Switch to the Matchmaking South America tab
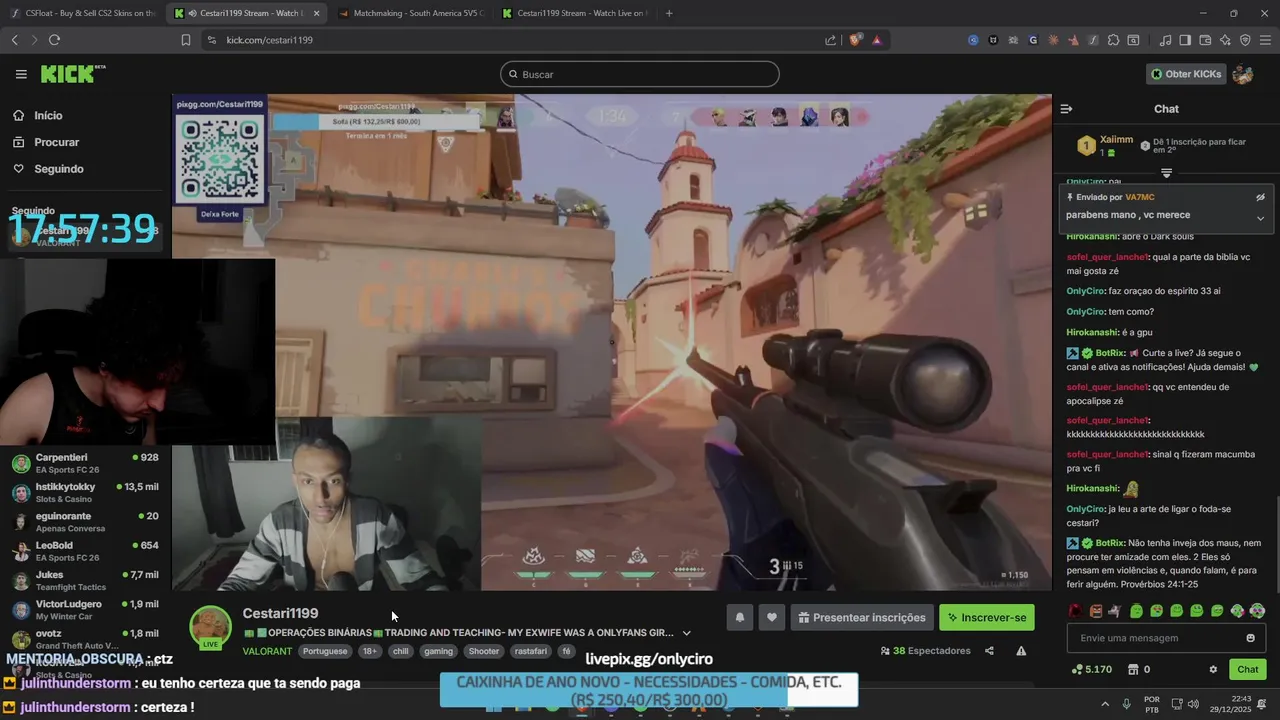 coord(410,13)
